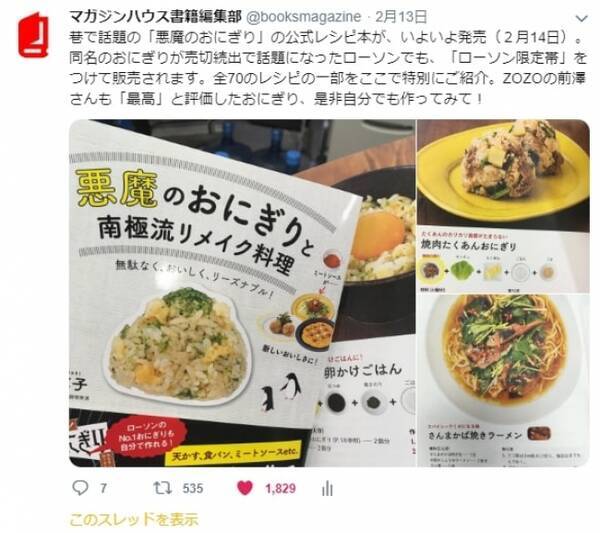
Task: Open the reply speech bubble icon
Action: click(80, 488)
